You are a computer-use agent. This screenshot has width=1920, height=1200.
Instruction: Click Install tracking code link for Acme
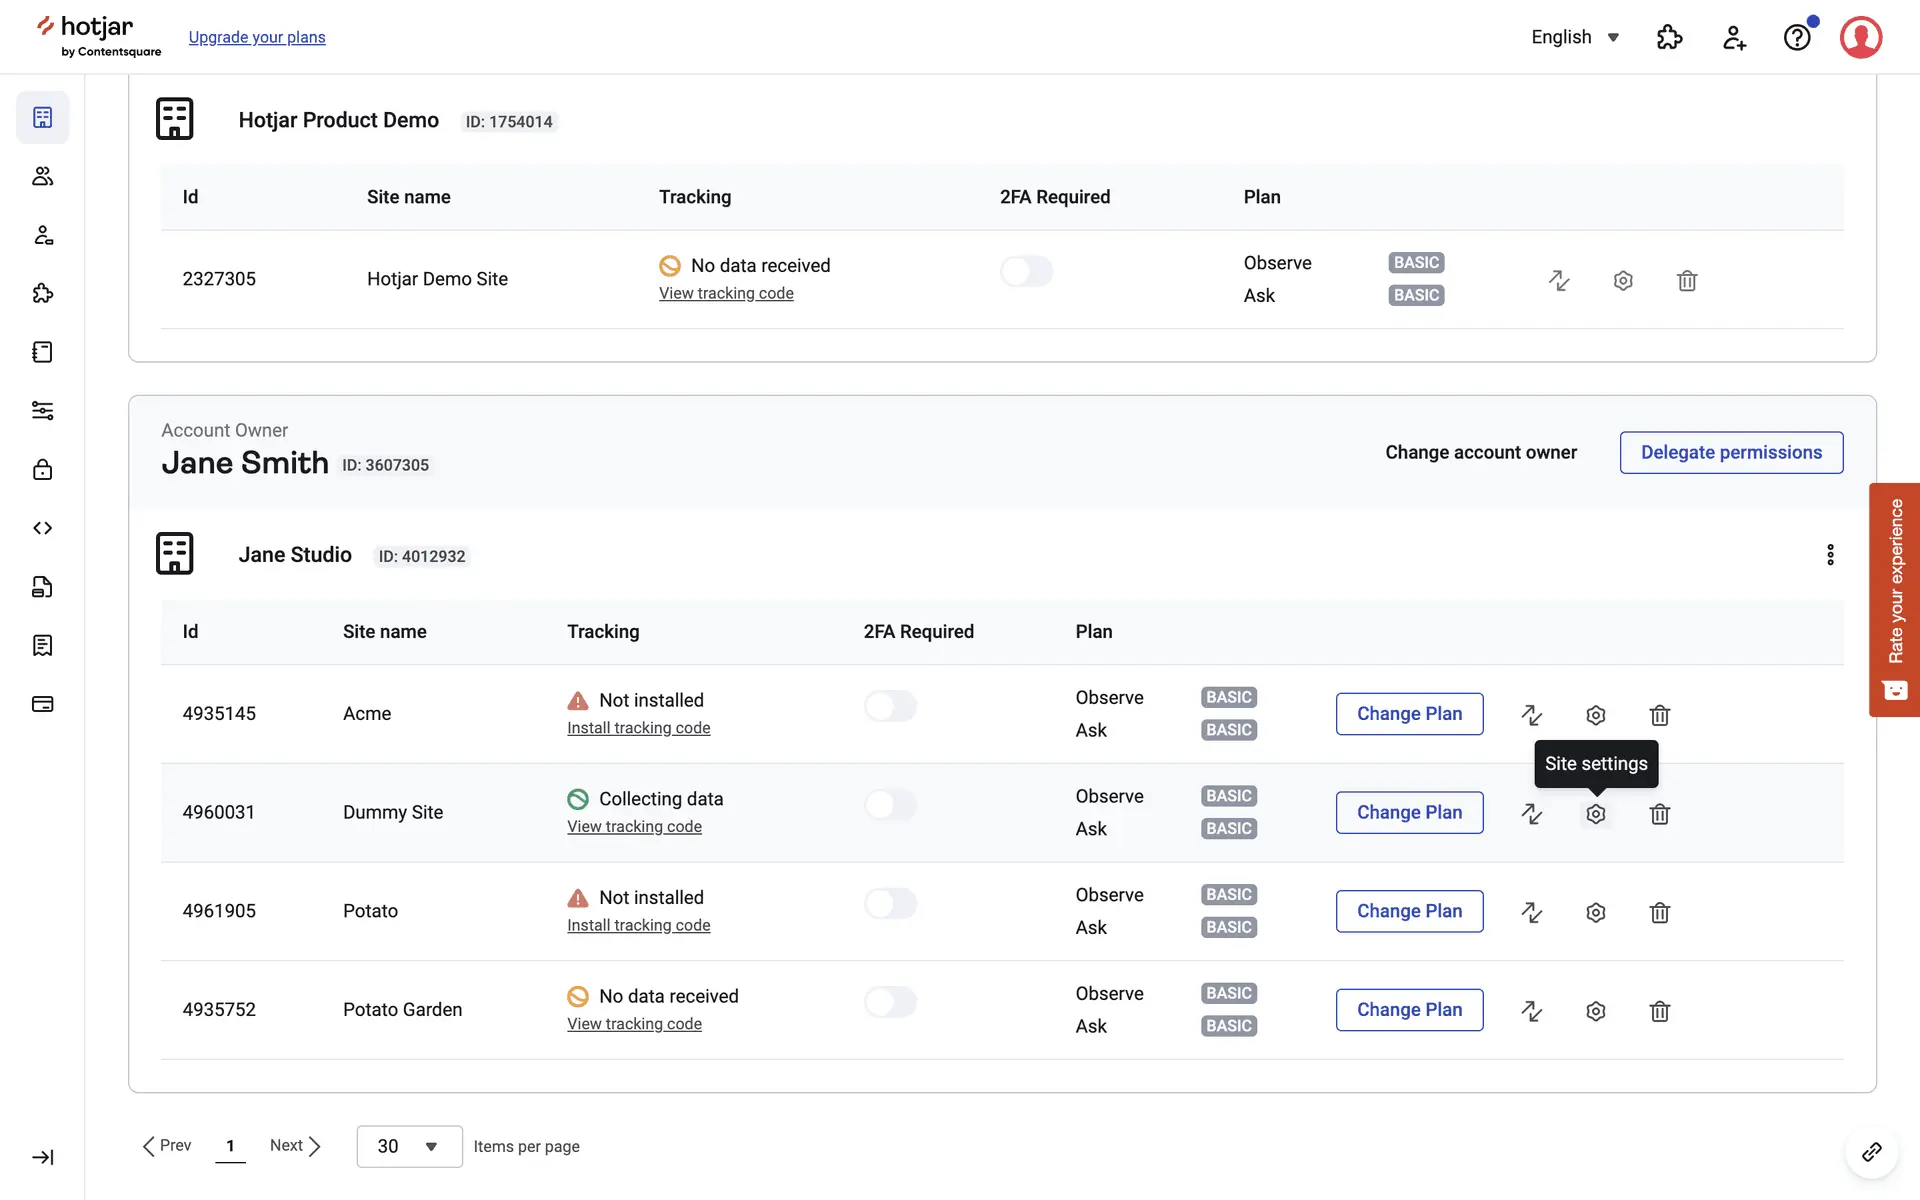[x=638, y=728]
